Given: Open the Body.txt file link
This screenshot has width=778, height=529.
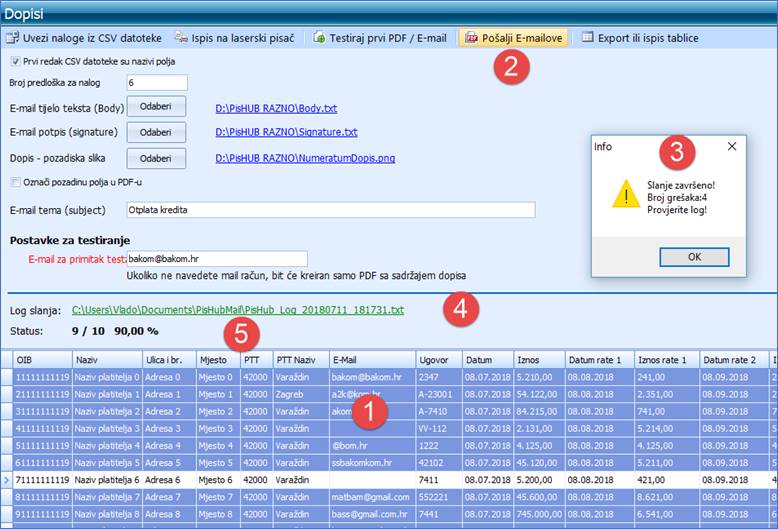Looking at the screenshot, I should (276, 108).
